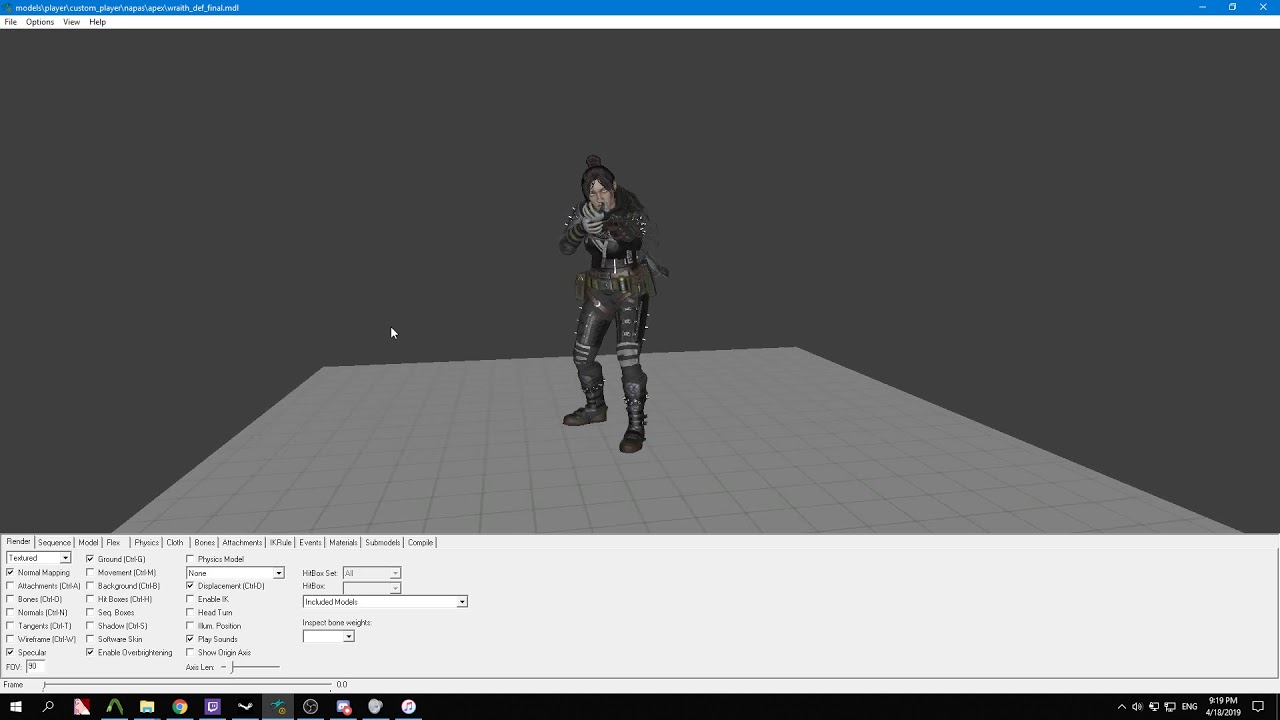The width and height of the screenshot is (1280, 720).
Task: Enable Bones (Ctrl-O) checkbox
Action: pyautogui.click(x=10, y=599)
